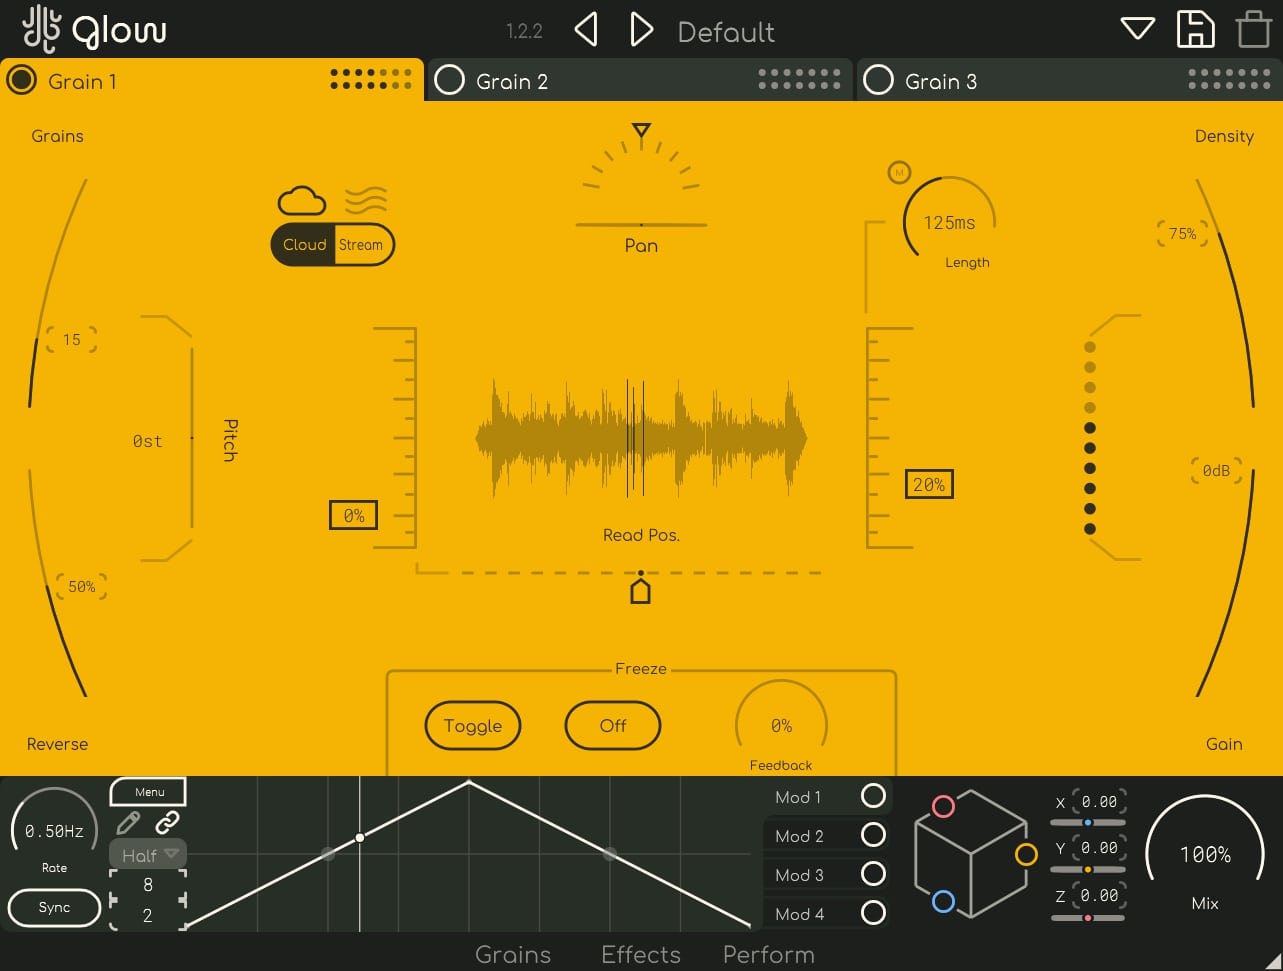Image resolution: width=1283 pixels, height=971 pixels.
Task: Switch to the Effects tab
Action: tap(640, 955)
